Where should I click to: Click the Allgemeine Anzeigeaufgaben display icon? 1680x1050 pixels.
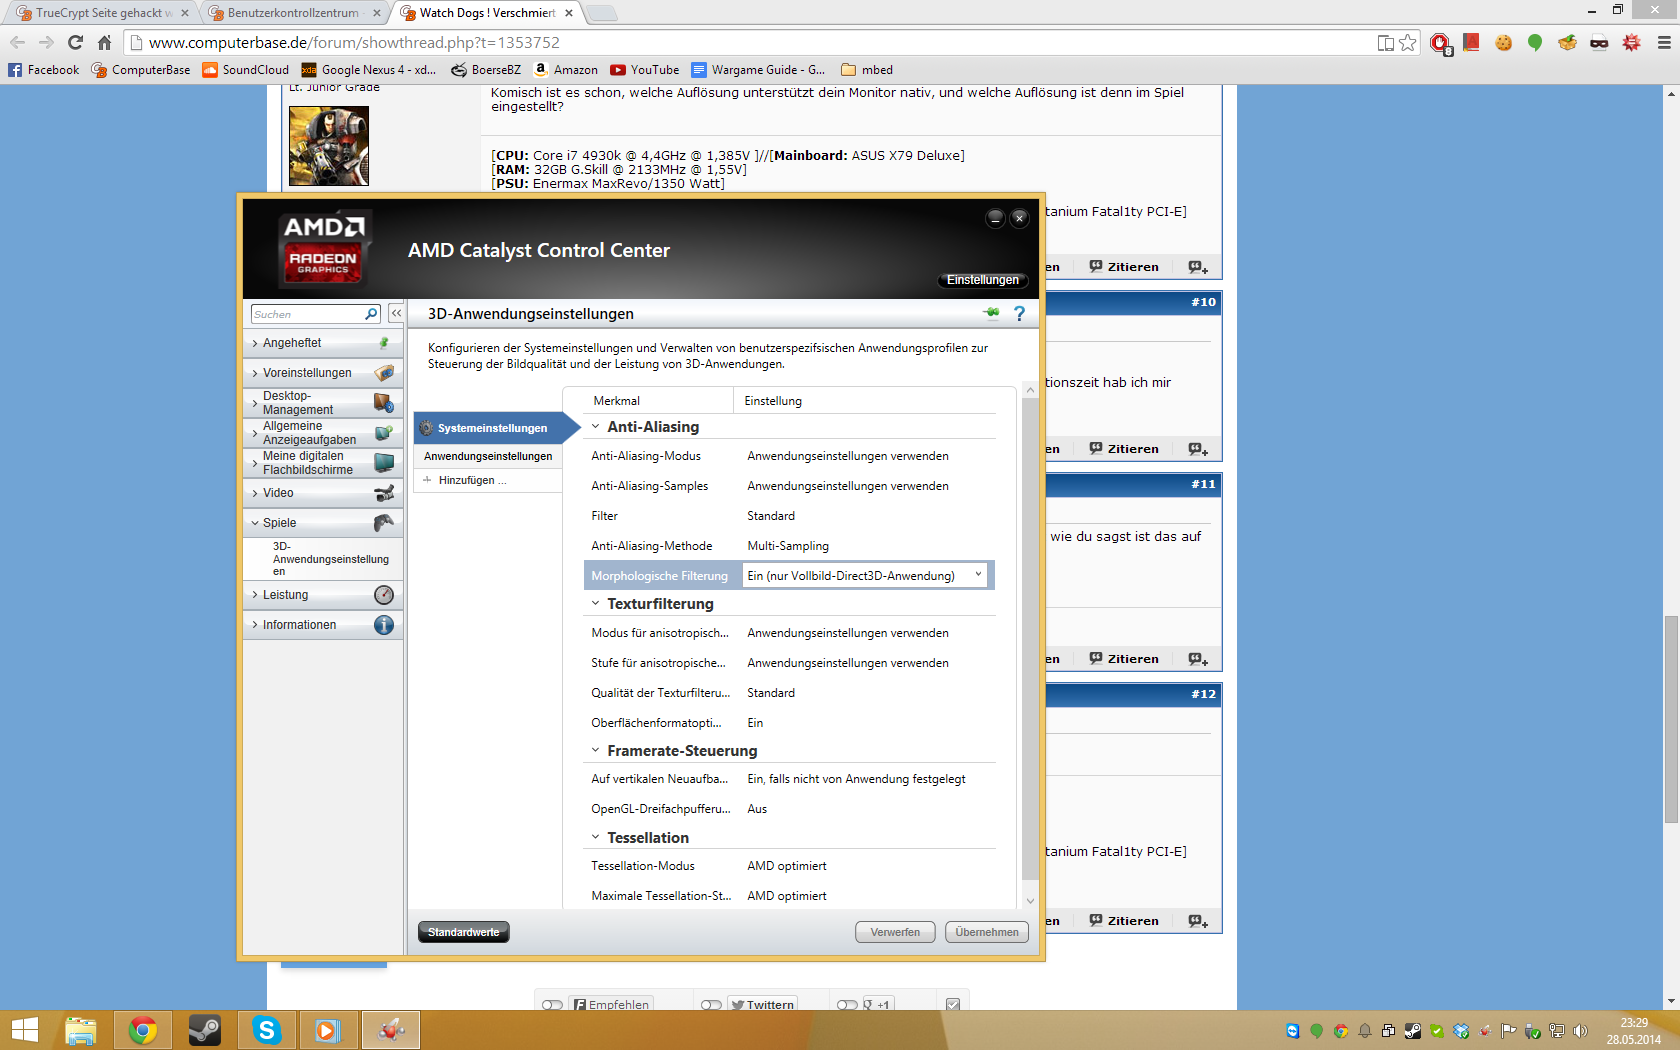tap(384, 433)
